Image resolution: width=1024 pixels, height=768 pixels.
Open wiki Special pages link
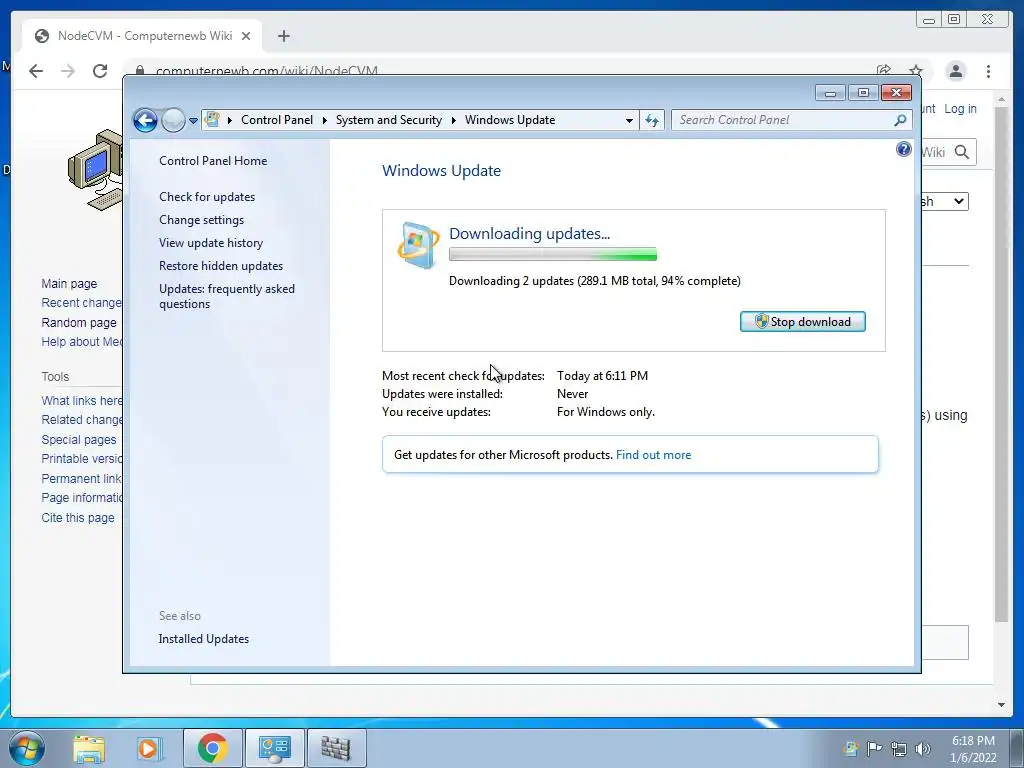click(79, 440)
